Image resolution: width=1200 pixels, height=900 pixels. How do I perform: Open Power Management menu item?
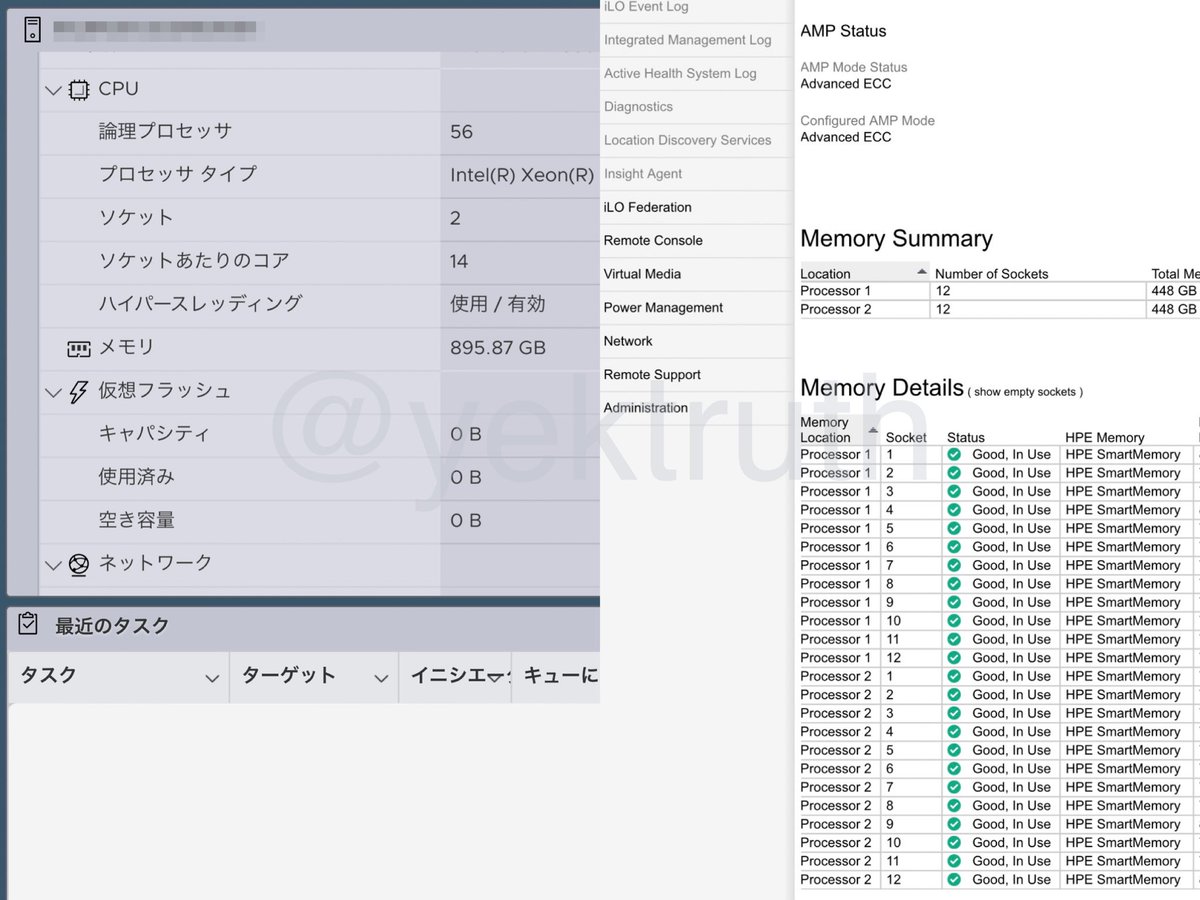pos(663,308)
